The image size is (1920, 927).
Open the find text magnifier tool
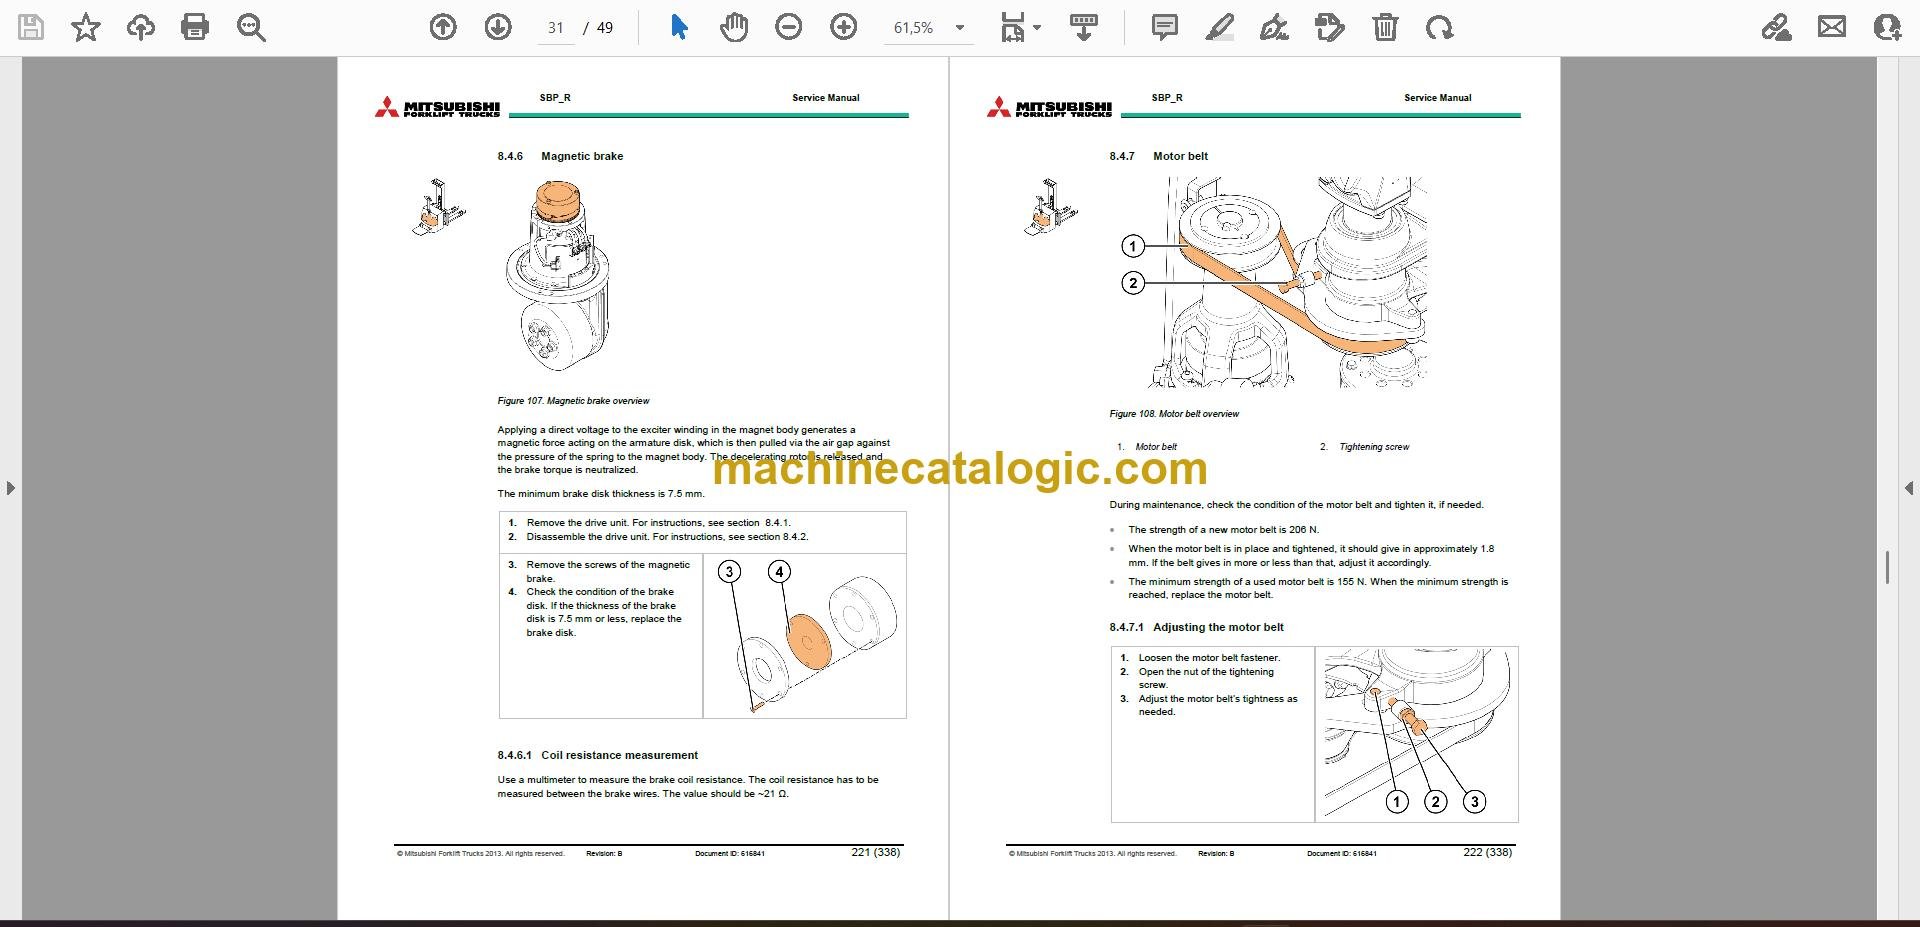(251, 27)
